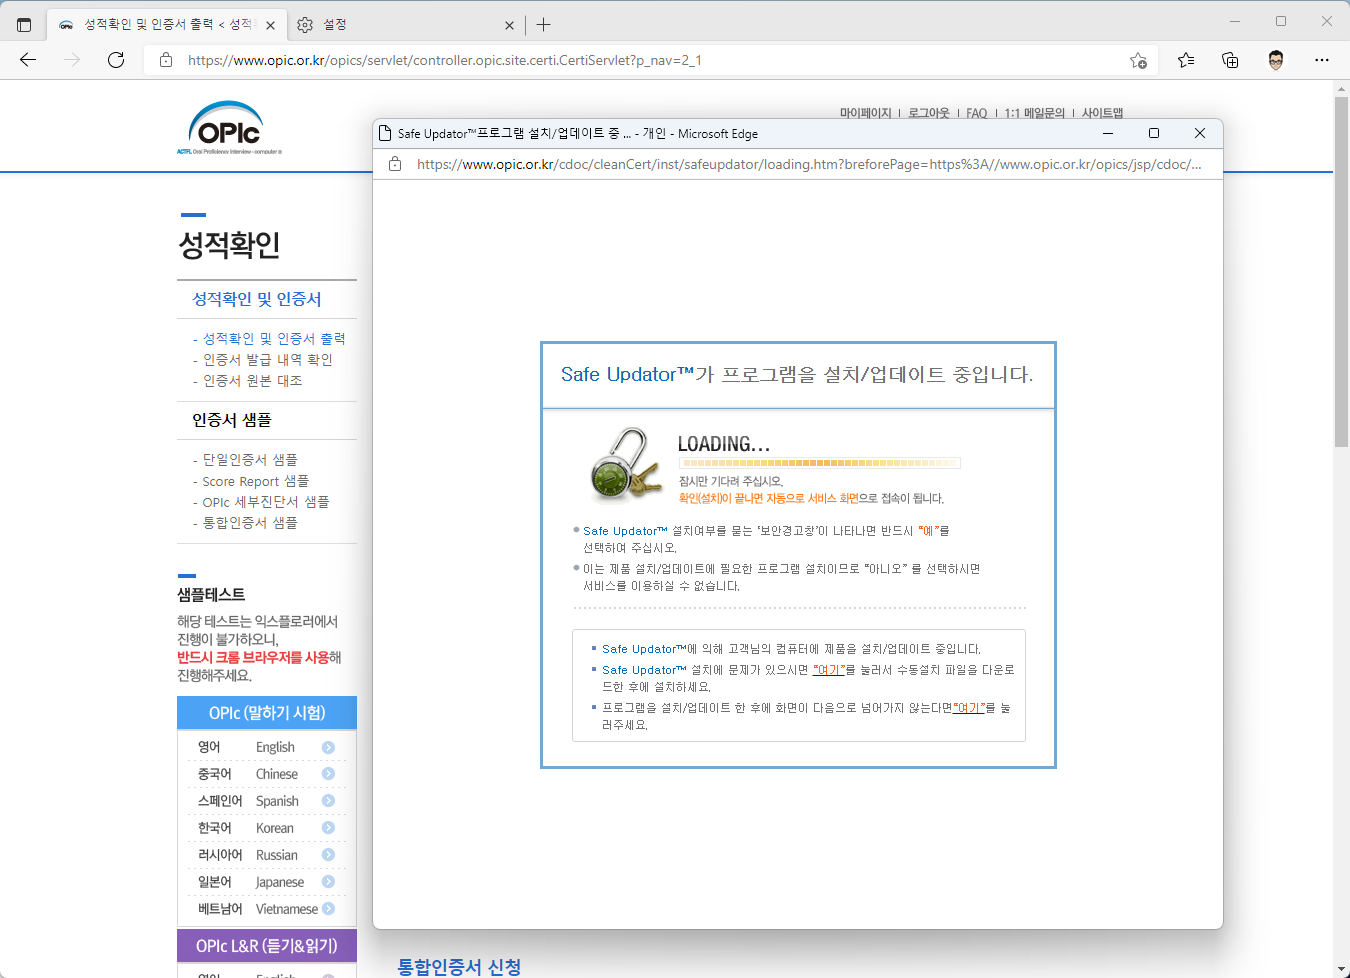This screenshot has width=1350, height=978.
Task: Click the arrow icon beside Chinese
Action: click(x=328, y=774)
